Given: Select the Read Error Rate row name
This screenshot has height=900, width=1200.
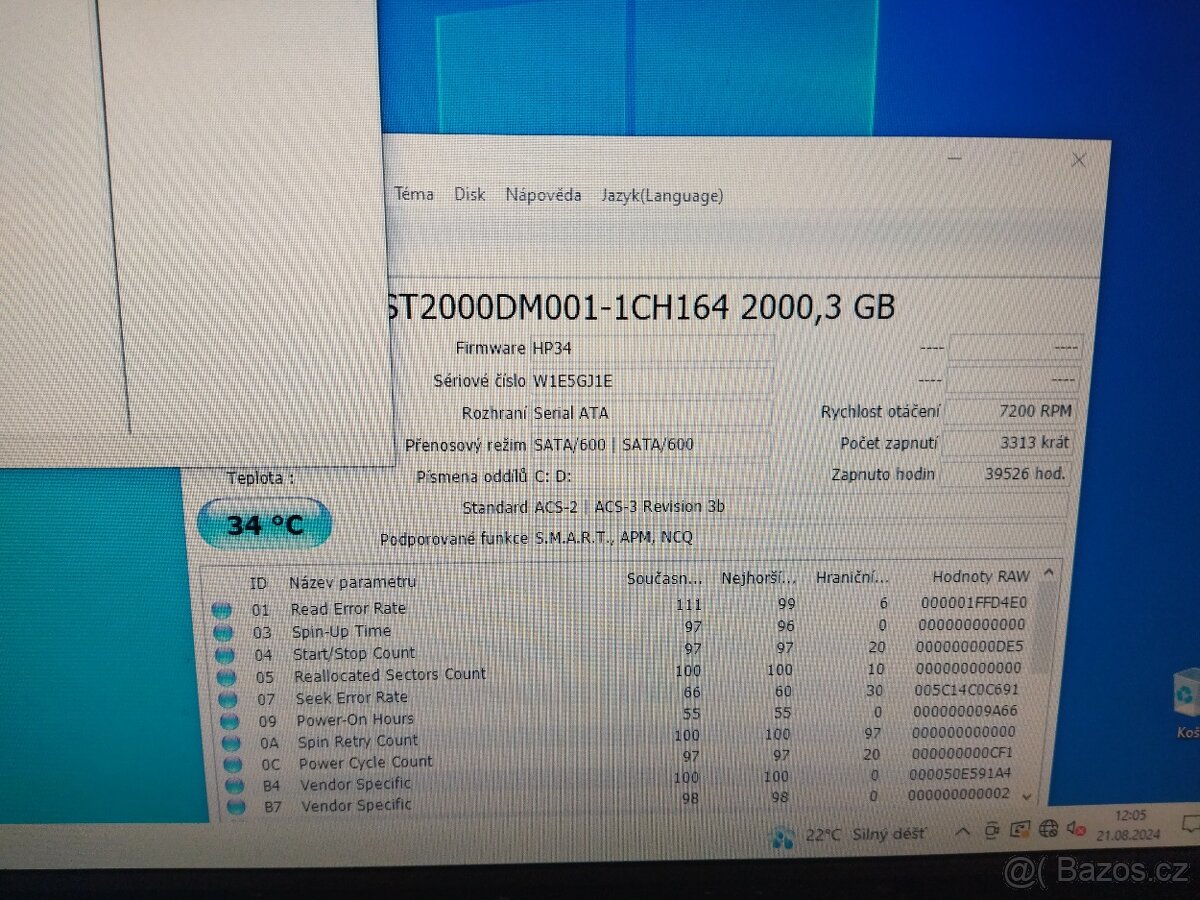Looking at the screenshot, I should [348, 608].
